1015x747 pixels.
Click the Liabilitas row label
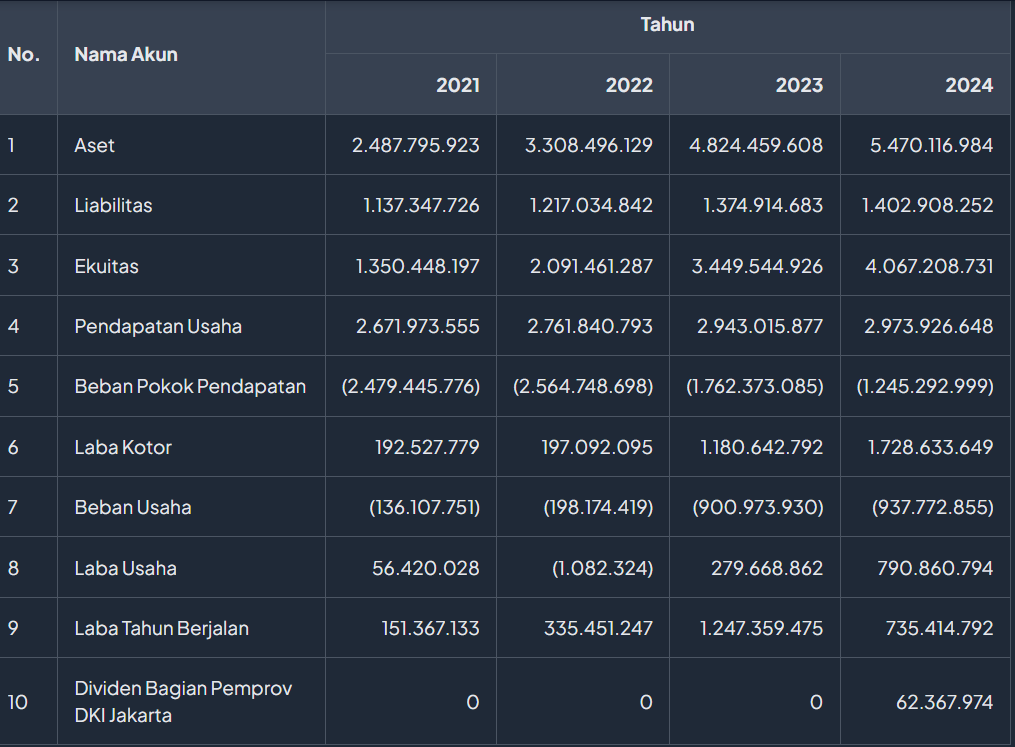click(x=113, y=206)
